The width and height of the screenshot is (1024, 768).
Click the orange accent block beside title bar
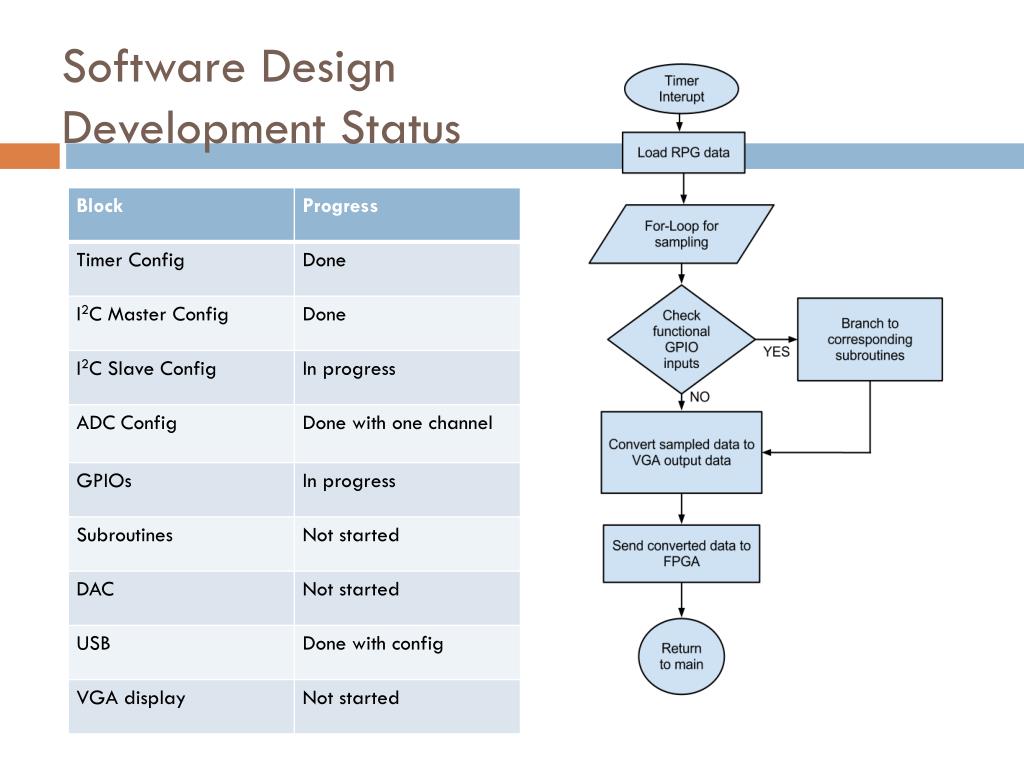29,156
